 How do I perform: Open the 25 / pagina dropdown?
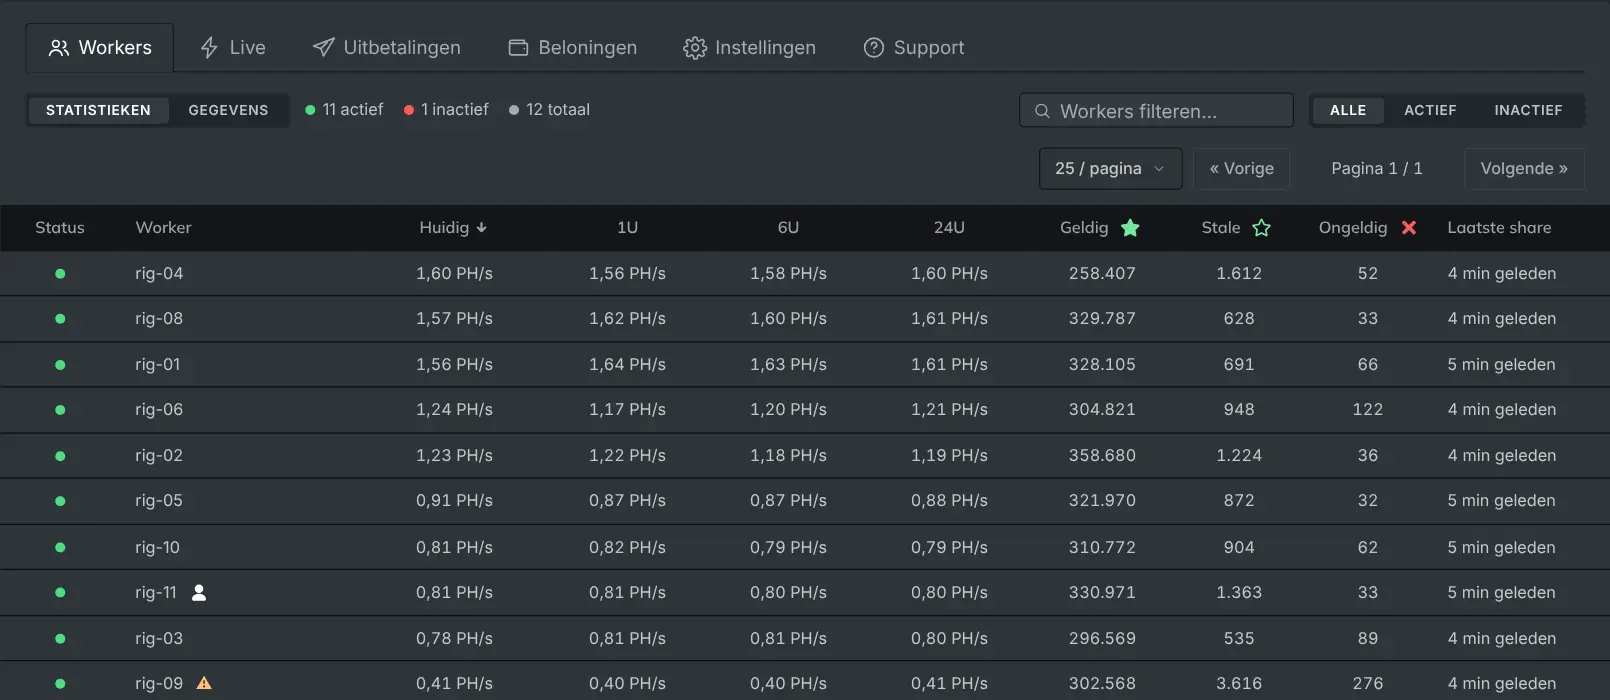pyautogui.click(x=1110, y=169)
